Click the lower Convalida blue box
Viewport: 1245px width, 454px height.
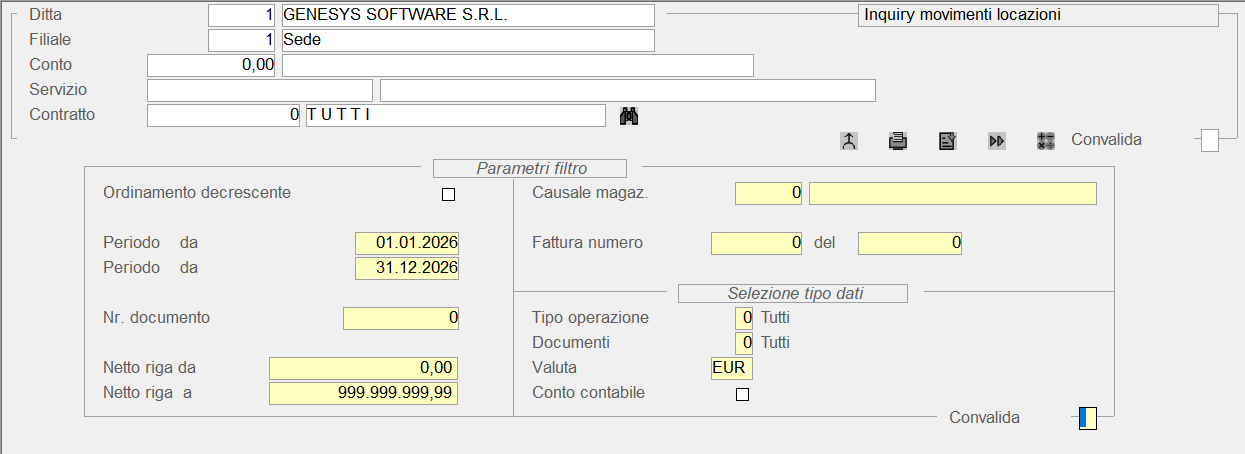(1088, 418)
